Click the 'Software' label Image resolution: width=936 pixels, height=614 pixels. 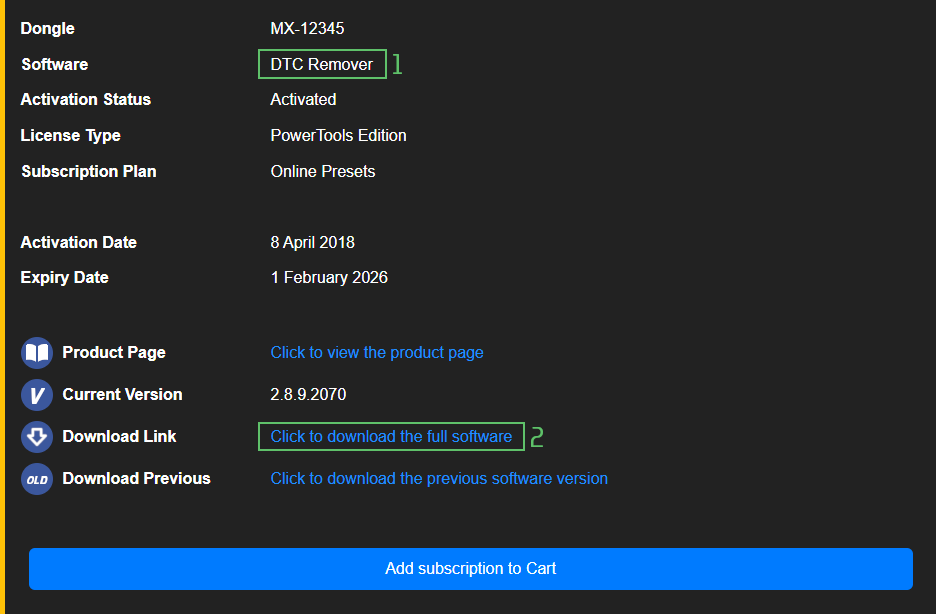[x=55, y=64]
